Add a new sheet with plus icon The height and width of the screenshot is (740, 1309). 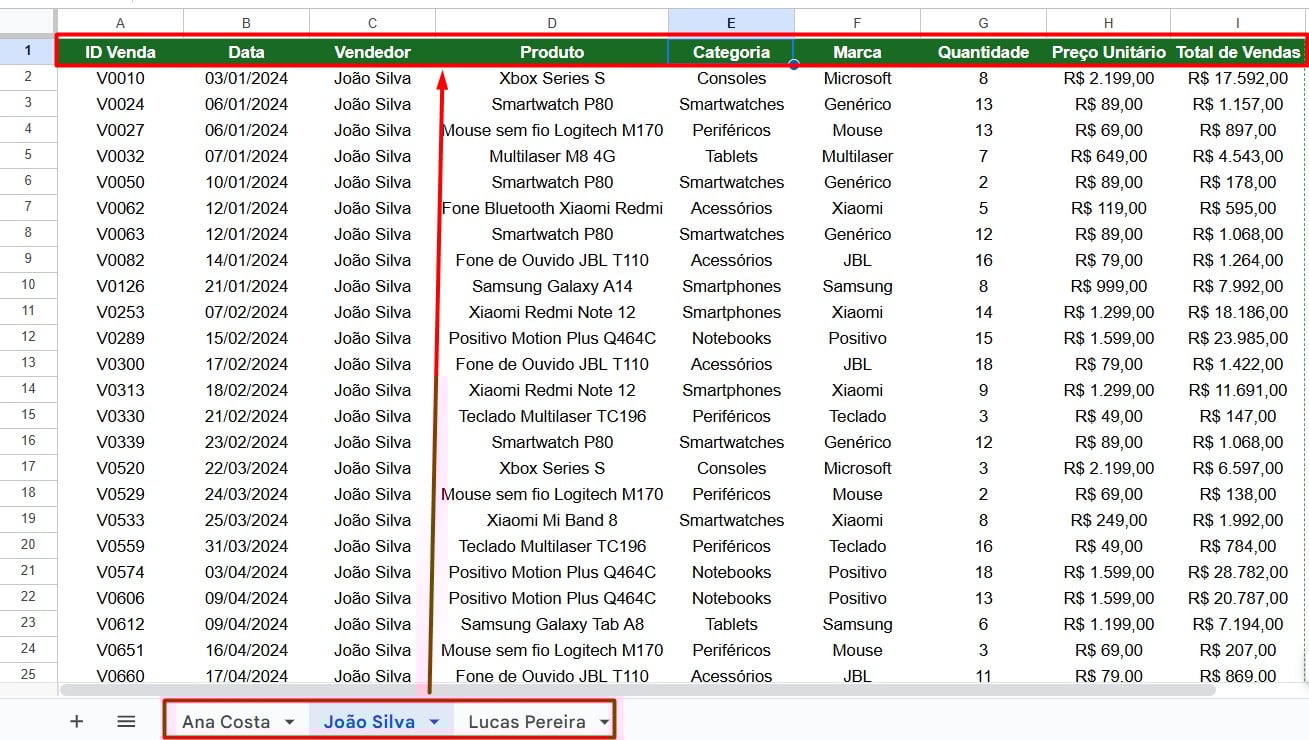click(76, 721)
